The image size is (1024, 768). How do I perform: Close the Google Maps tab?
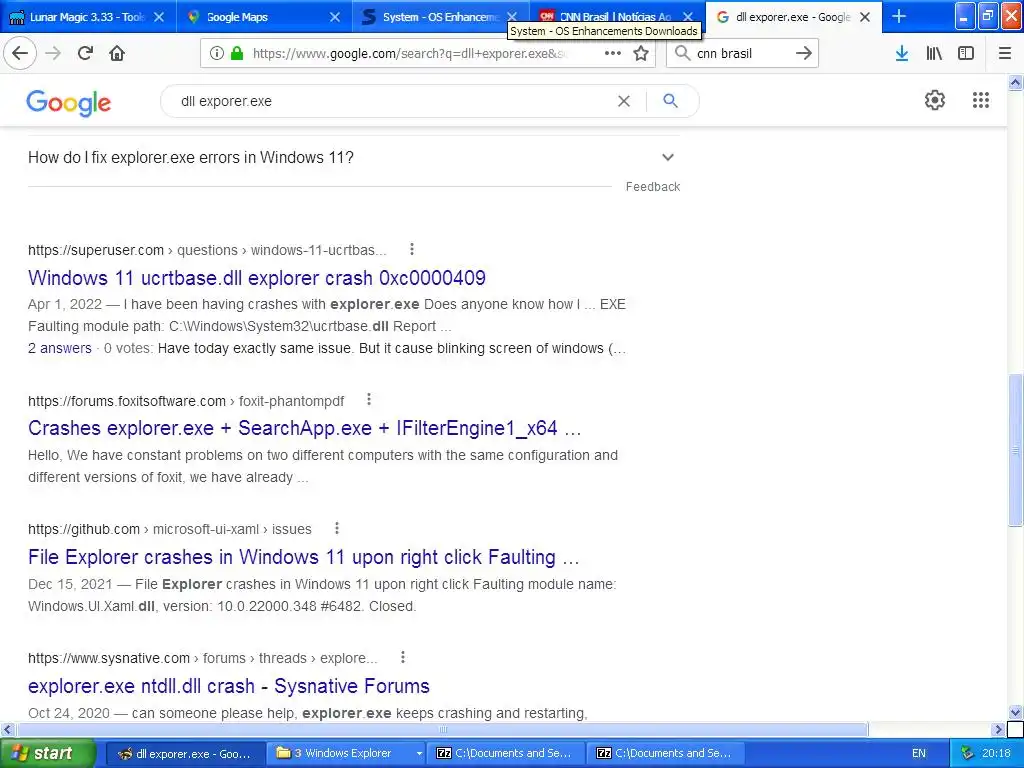(x=334, y=17)
